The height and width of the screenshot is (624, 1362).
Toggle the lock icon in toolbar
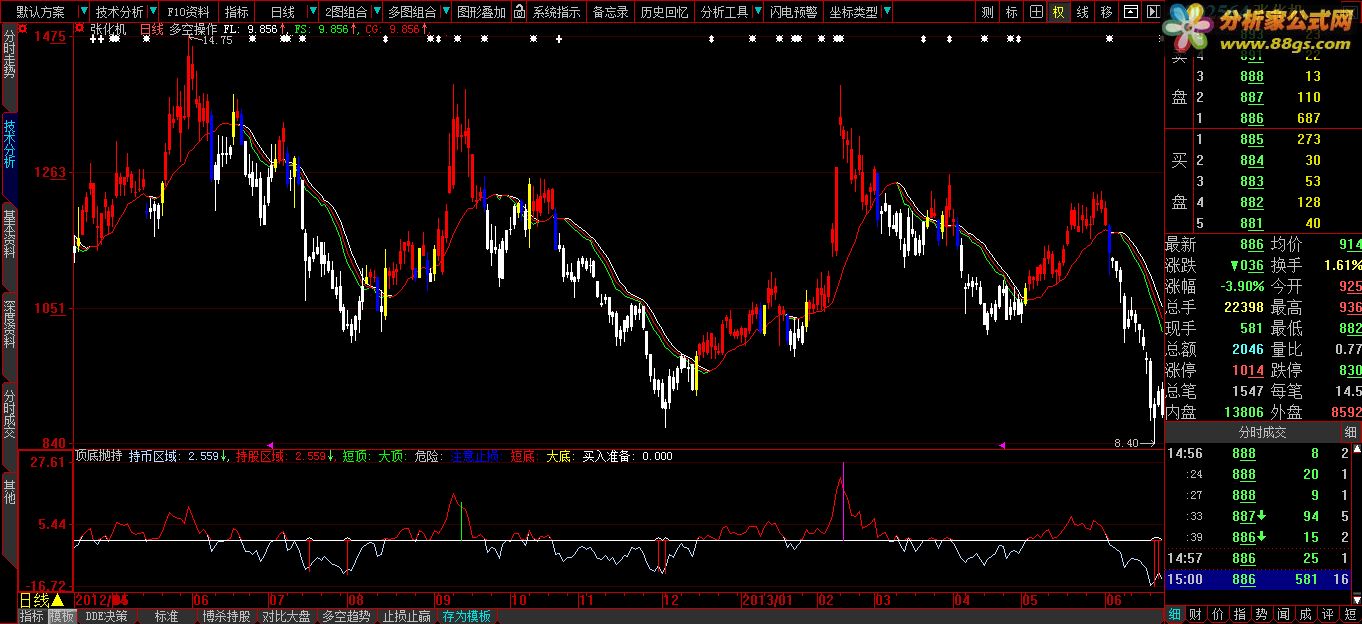coord(521,12)
